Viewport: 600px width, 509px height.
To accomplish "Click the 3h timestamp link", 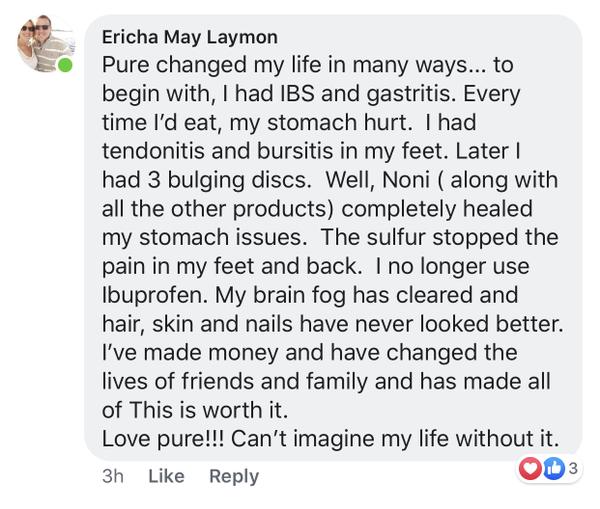I will point(113,476).
